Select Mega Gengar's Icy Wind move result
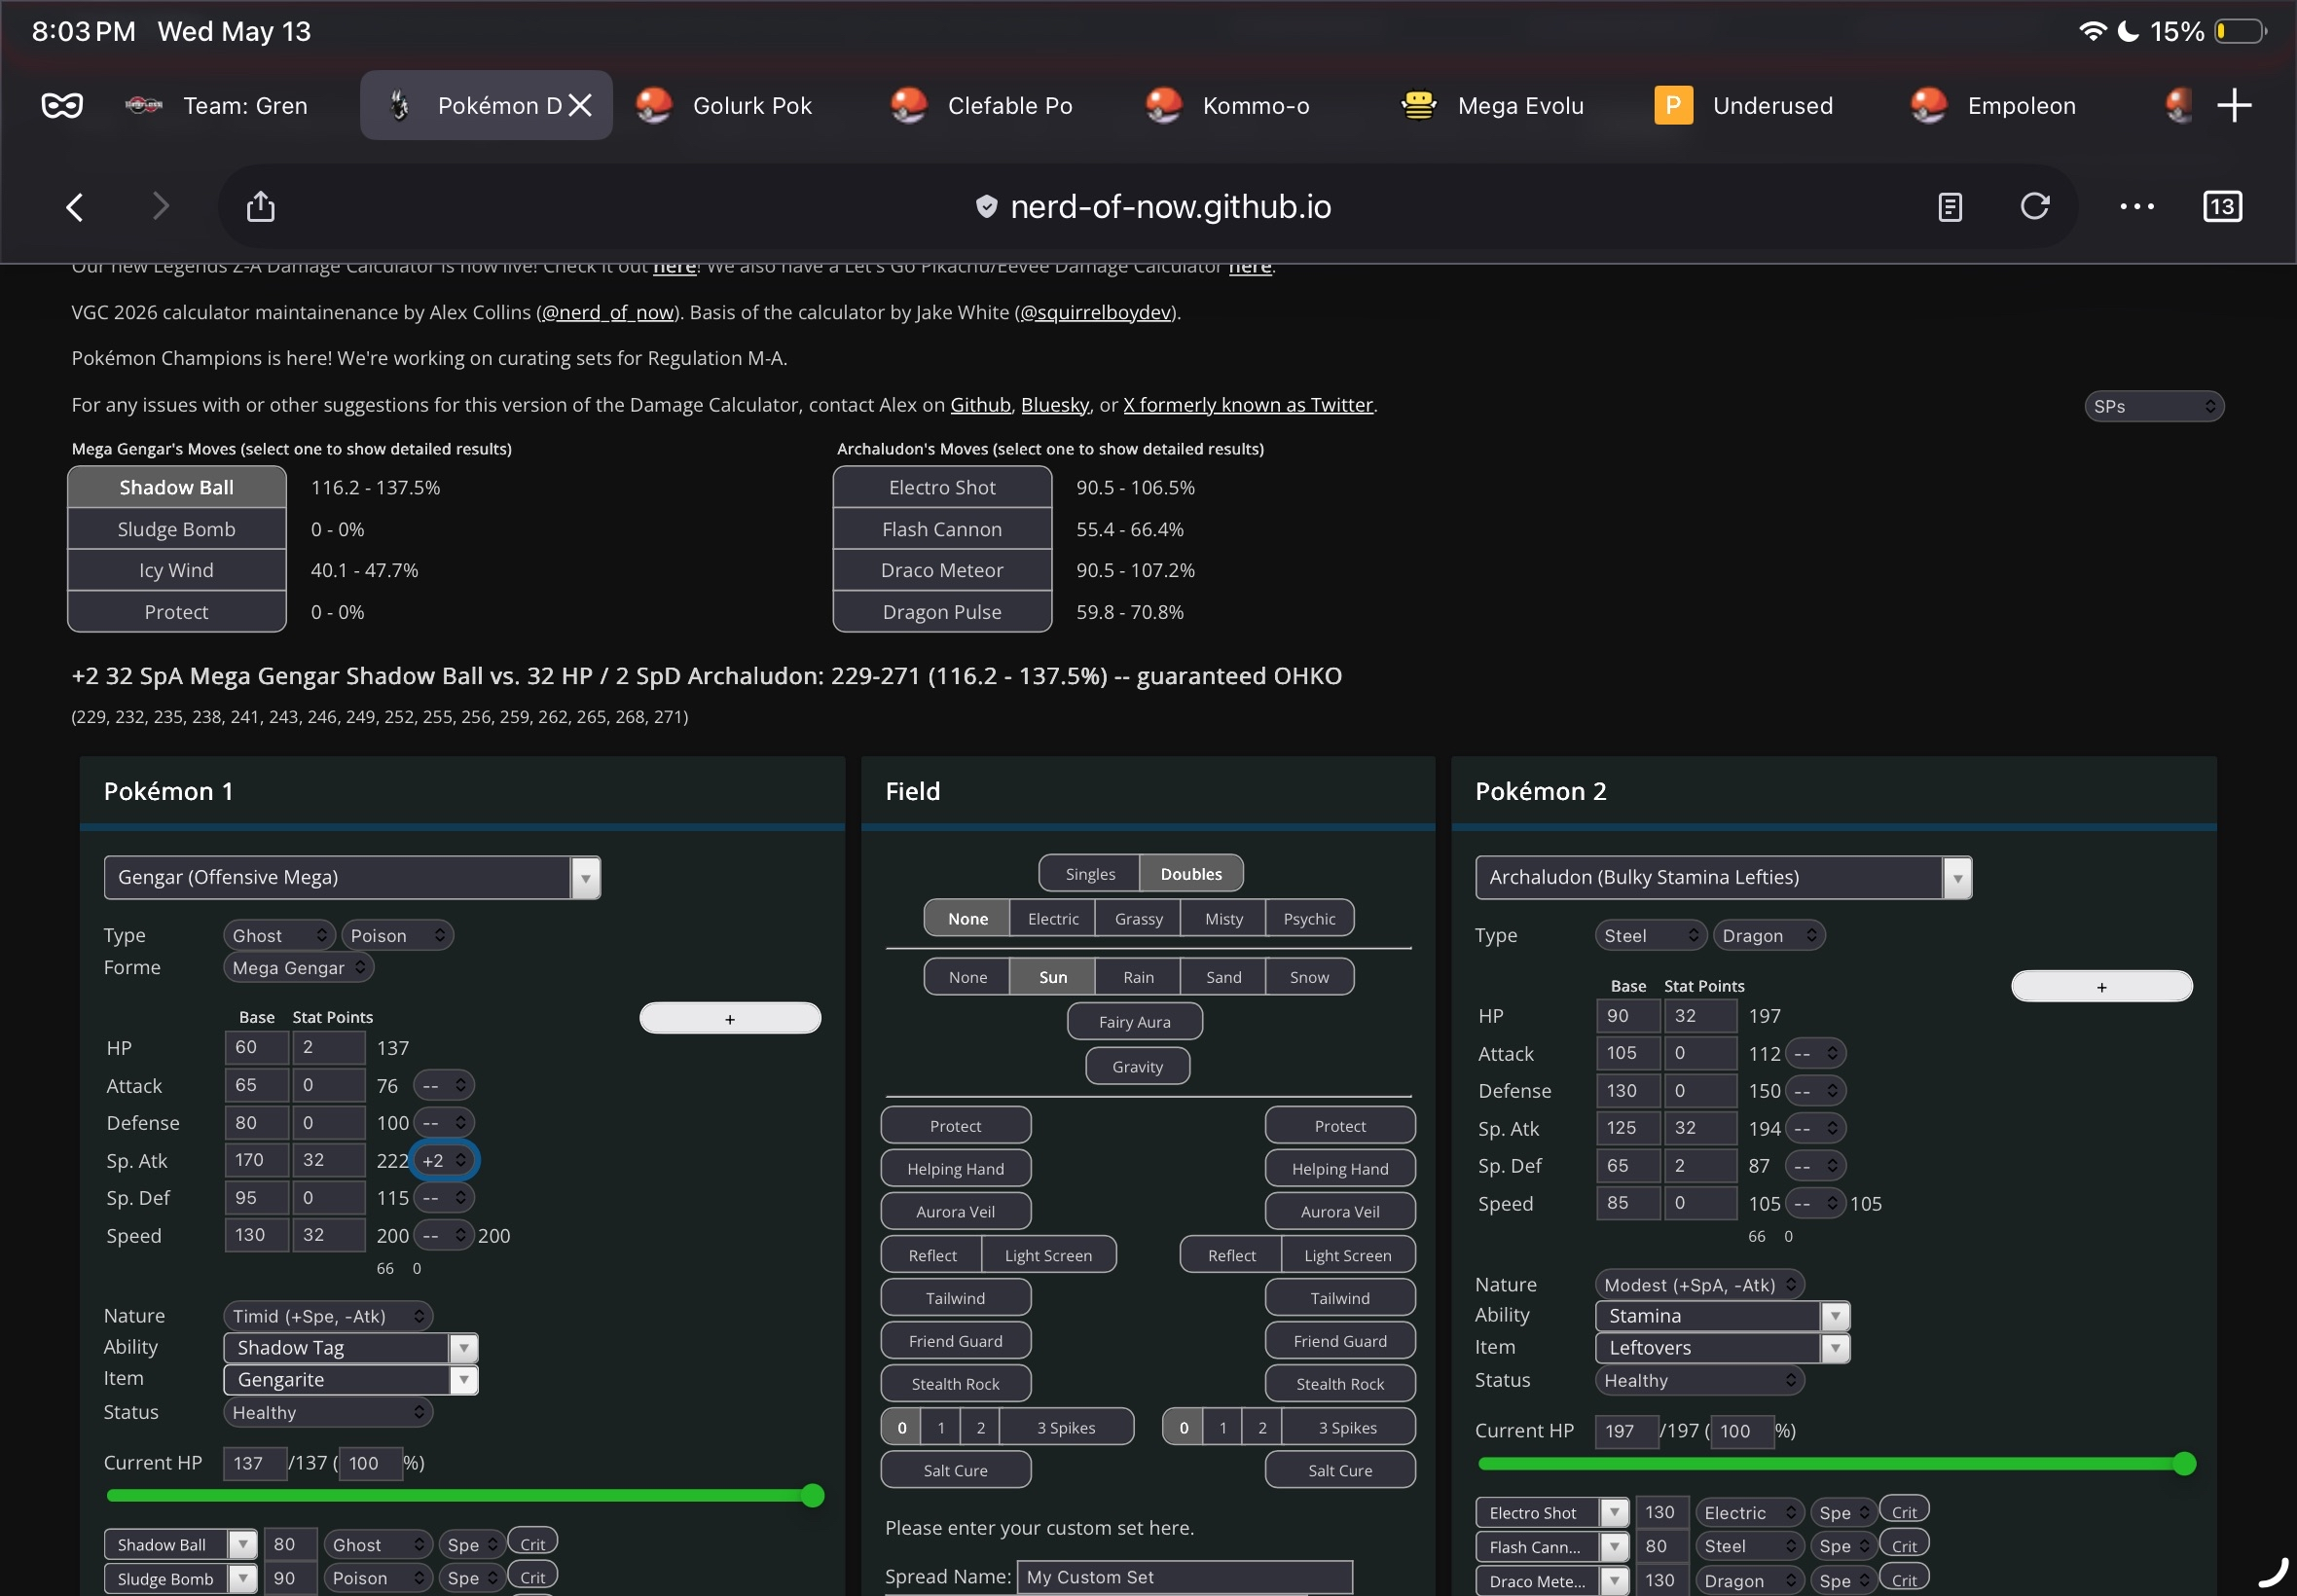Screen dimensions: 2297x1596 (x=177, y=570)
